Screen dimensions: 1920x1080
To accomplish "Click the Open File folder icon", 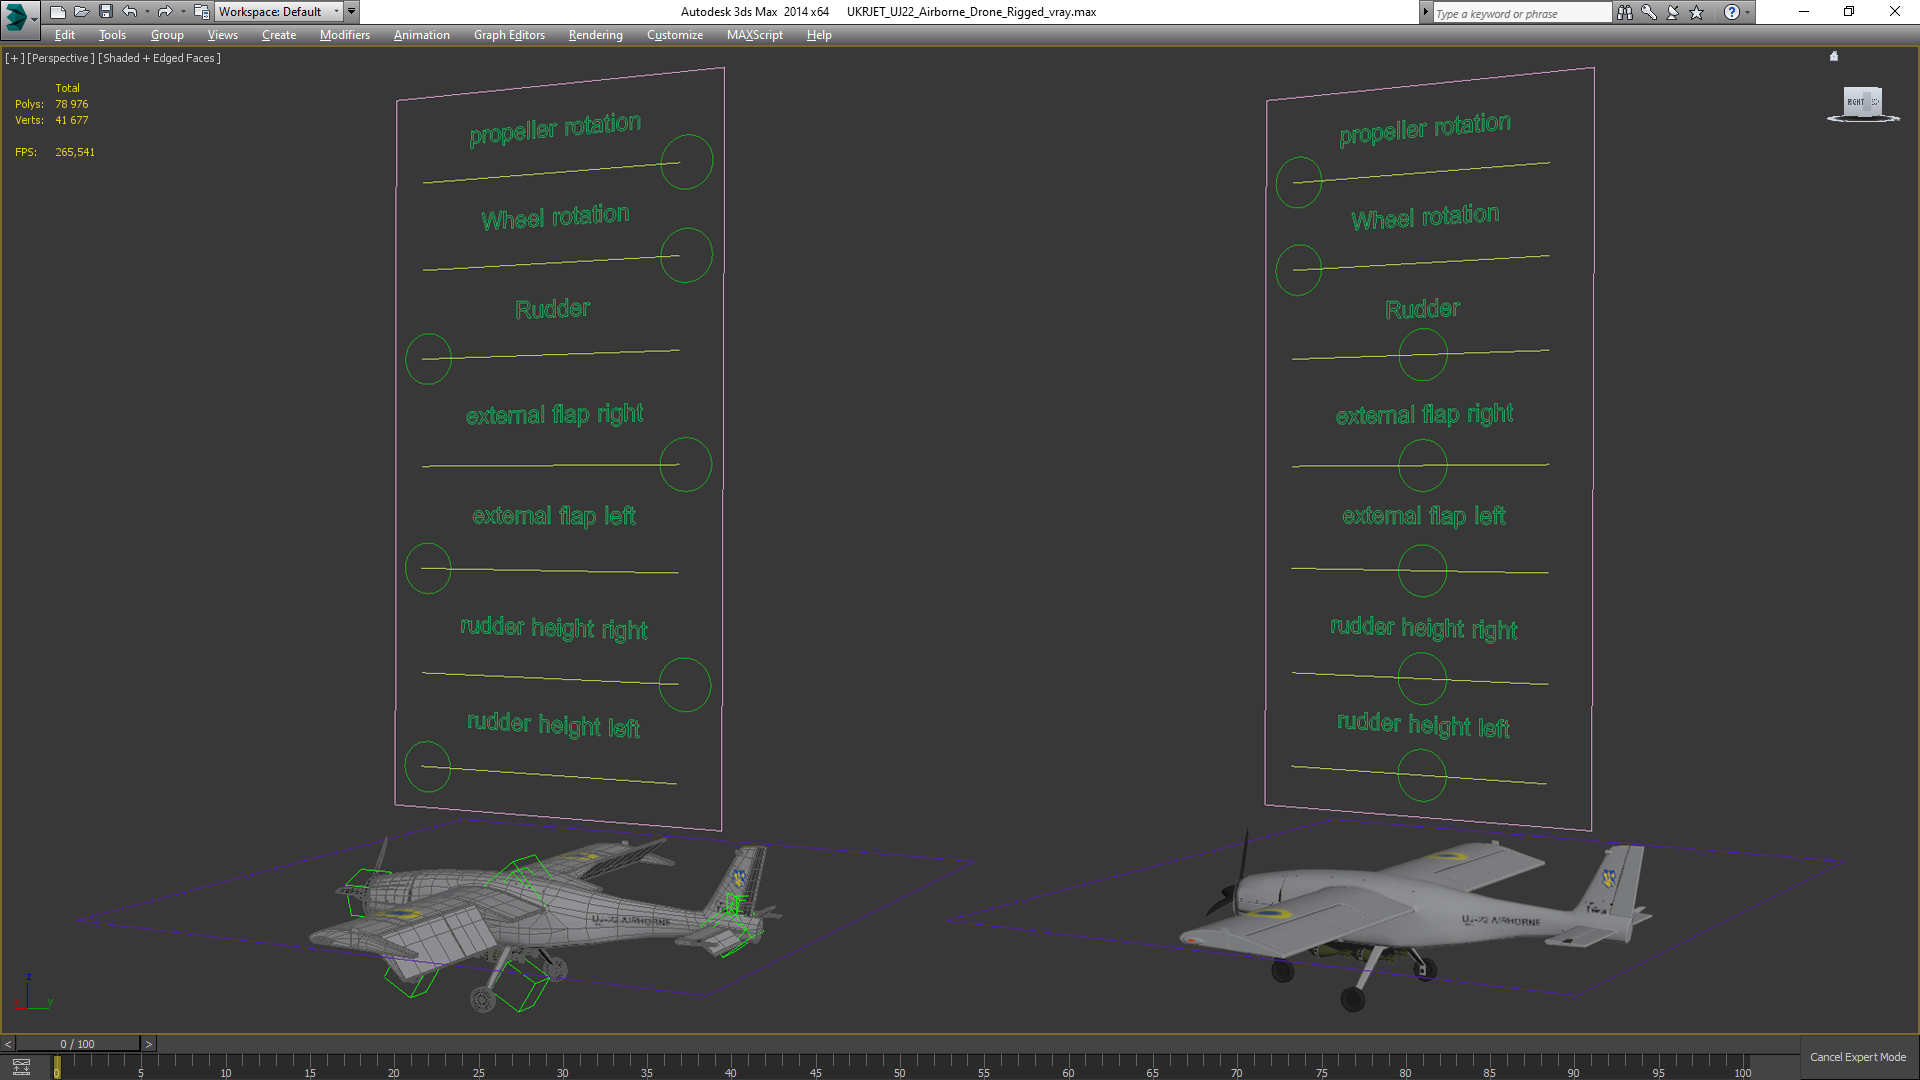I will pos(81,12).
